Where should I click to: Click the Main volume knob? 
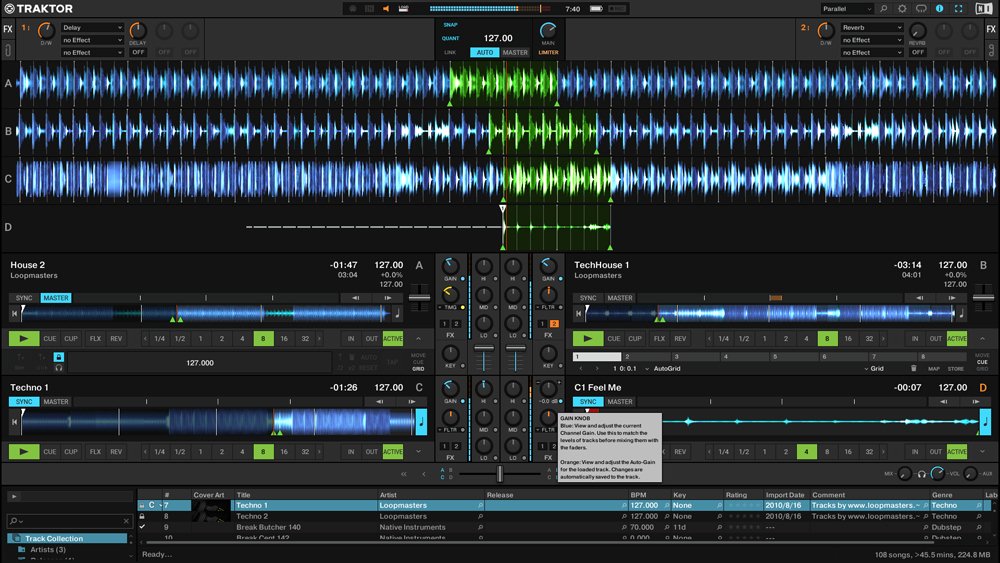point(548,31)
